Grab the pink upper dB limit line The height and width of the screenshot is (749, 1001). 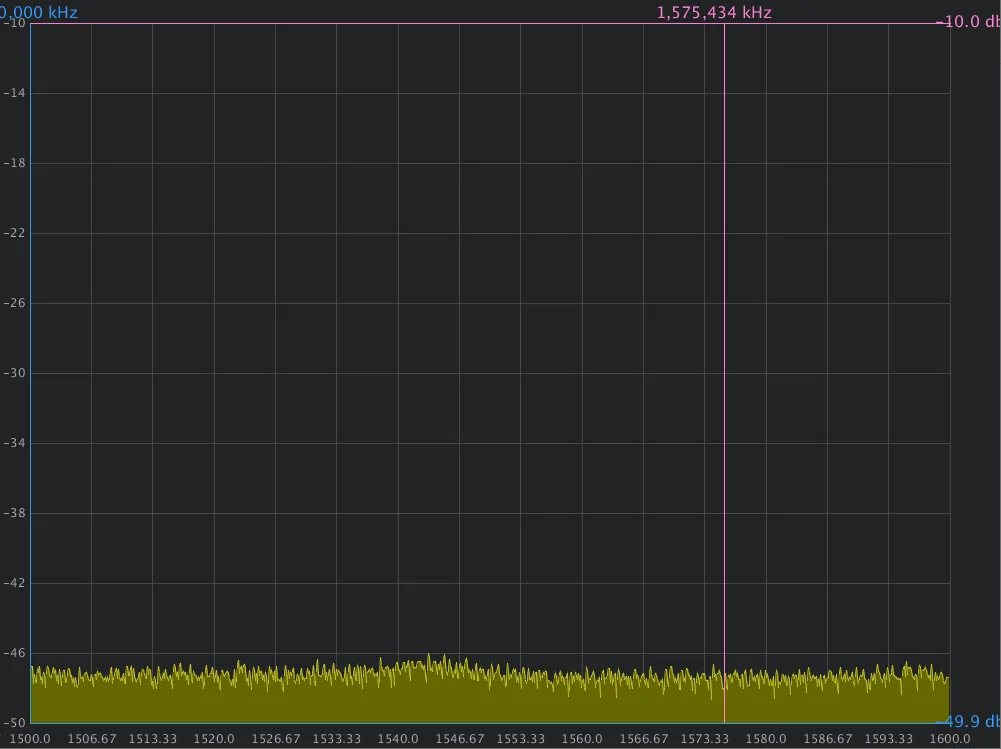click(x=490, y=24)
